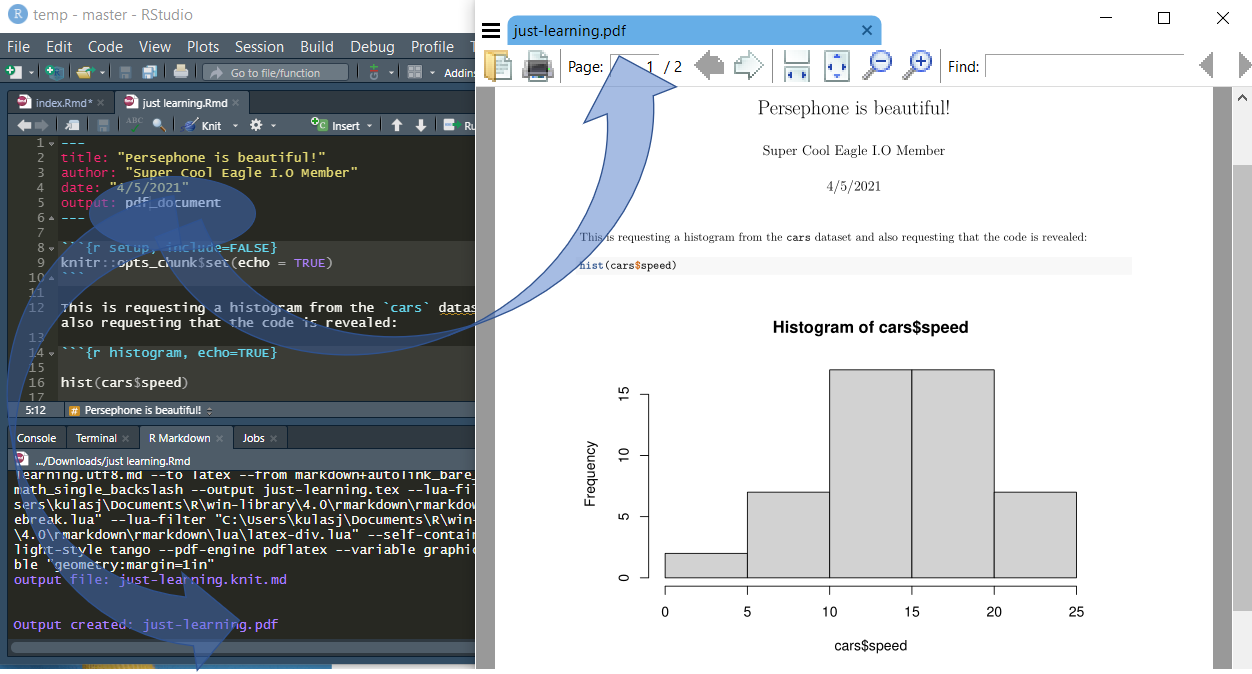Expand the gear options dropdown arrow
This screenshot has width=1252, height=674.
(273, 126)
